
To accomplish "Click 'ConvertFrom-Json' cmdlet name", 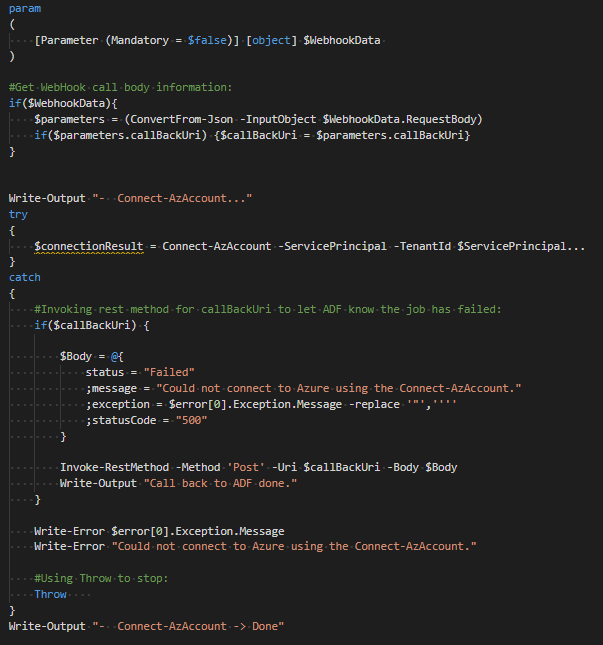I will (x=182, y=119).
